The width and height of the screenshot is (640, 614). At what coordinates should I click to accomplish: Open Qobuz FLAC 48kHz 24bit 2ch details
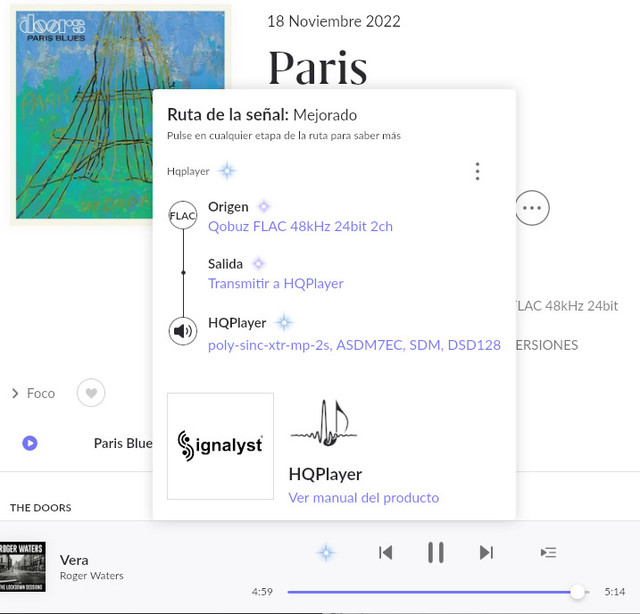click(300, 226)
